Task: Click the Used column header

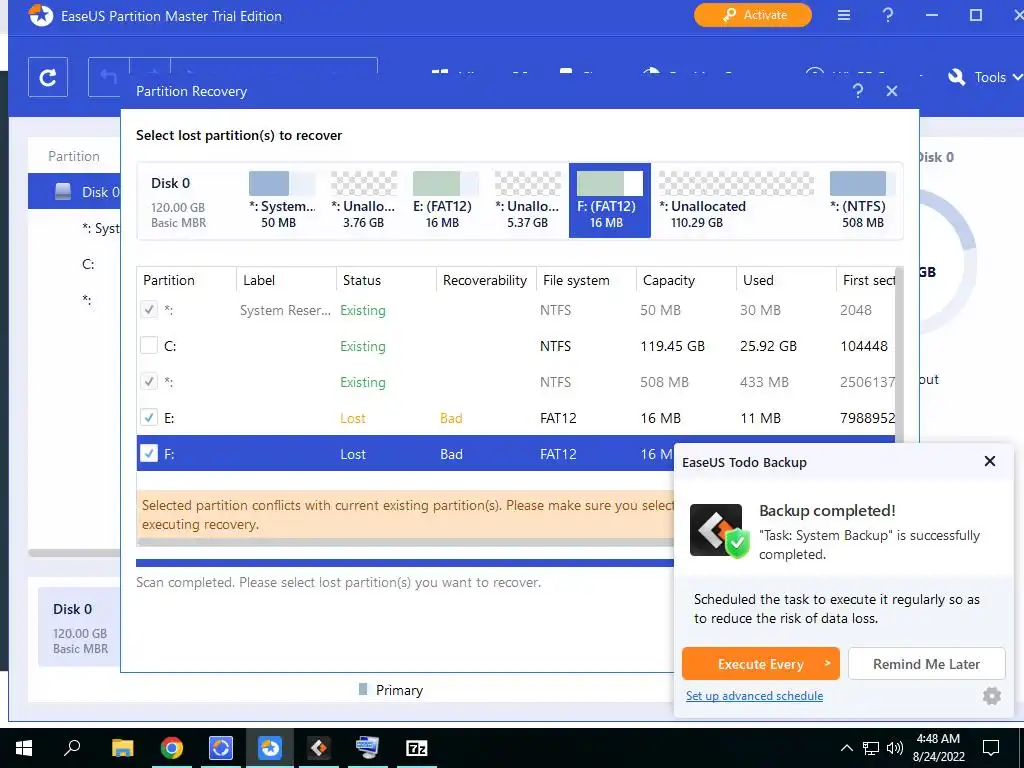Action: [x=786, y=280]
